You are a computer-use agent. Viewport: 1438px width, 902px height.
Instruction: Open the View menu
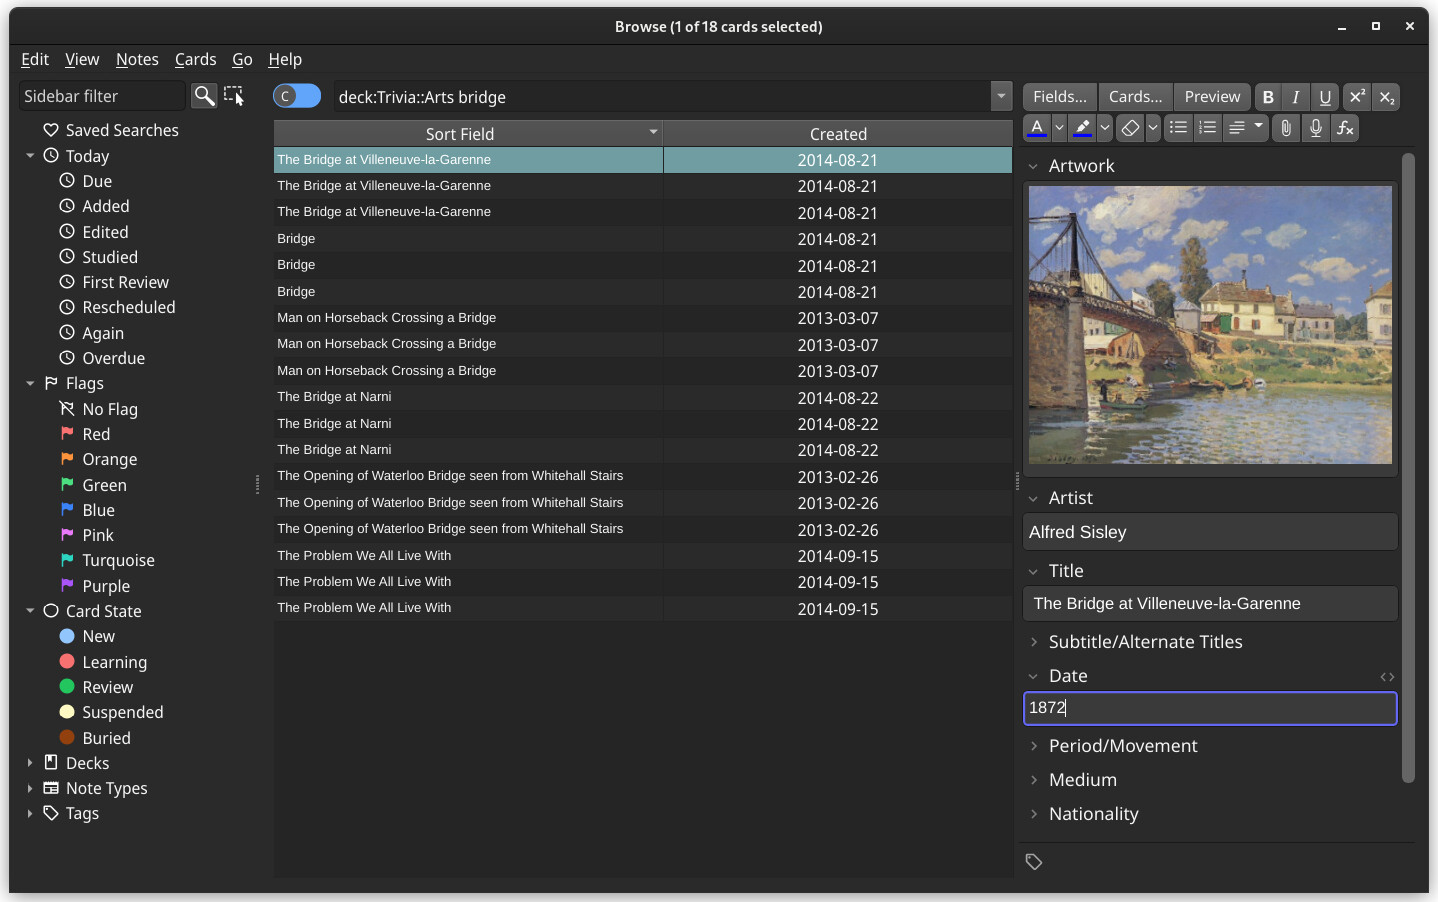[x=82, y=59]
